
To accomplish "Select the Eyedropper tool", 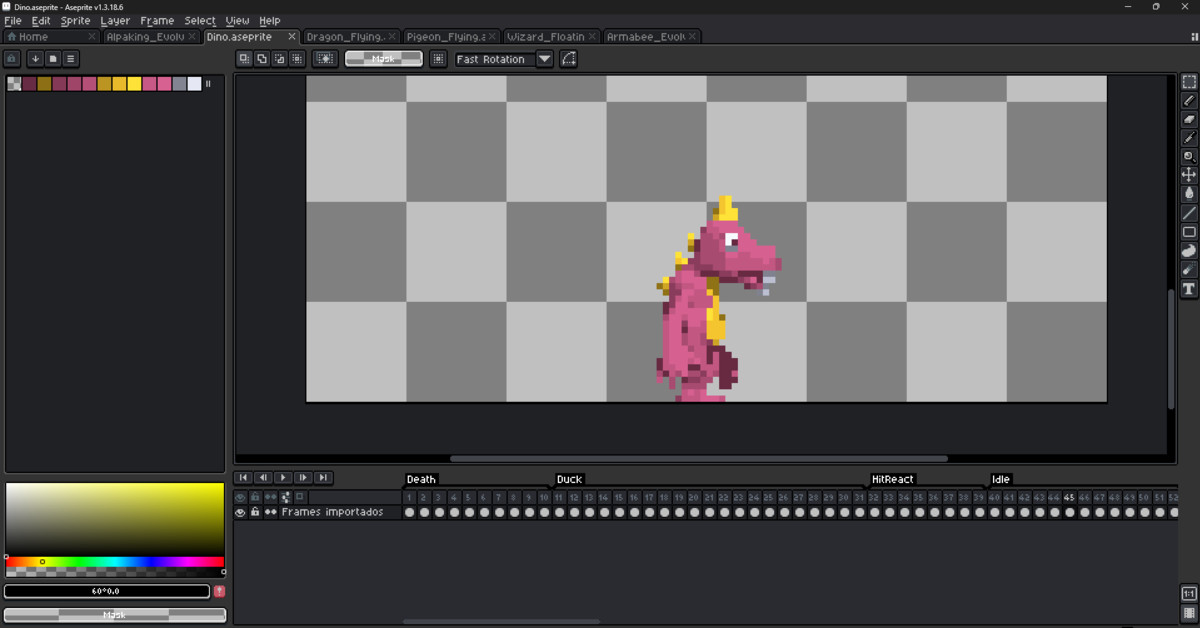I will pos(1189,138).
